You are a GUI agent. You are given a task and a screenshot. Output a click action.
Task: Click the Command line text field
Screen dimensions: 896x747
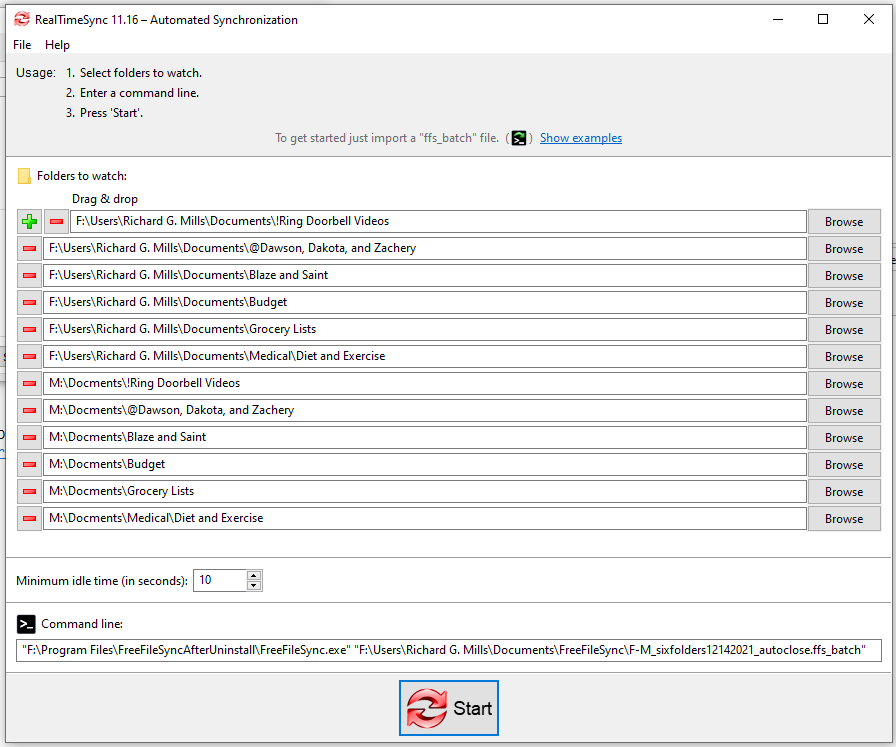tap(449, 650)
